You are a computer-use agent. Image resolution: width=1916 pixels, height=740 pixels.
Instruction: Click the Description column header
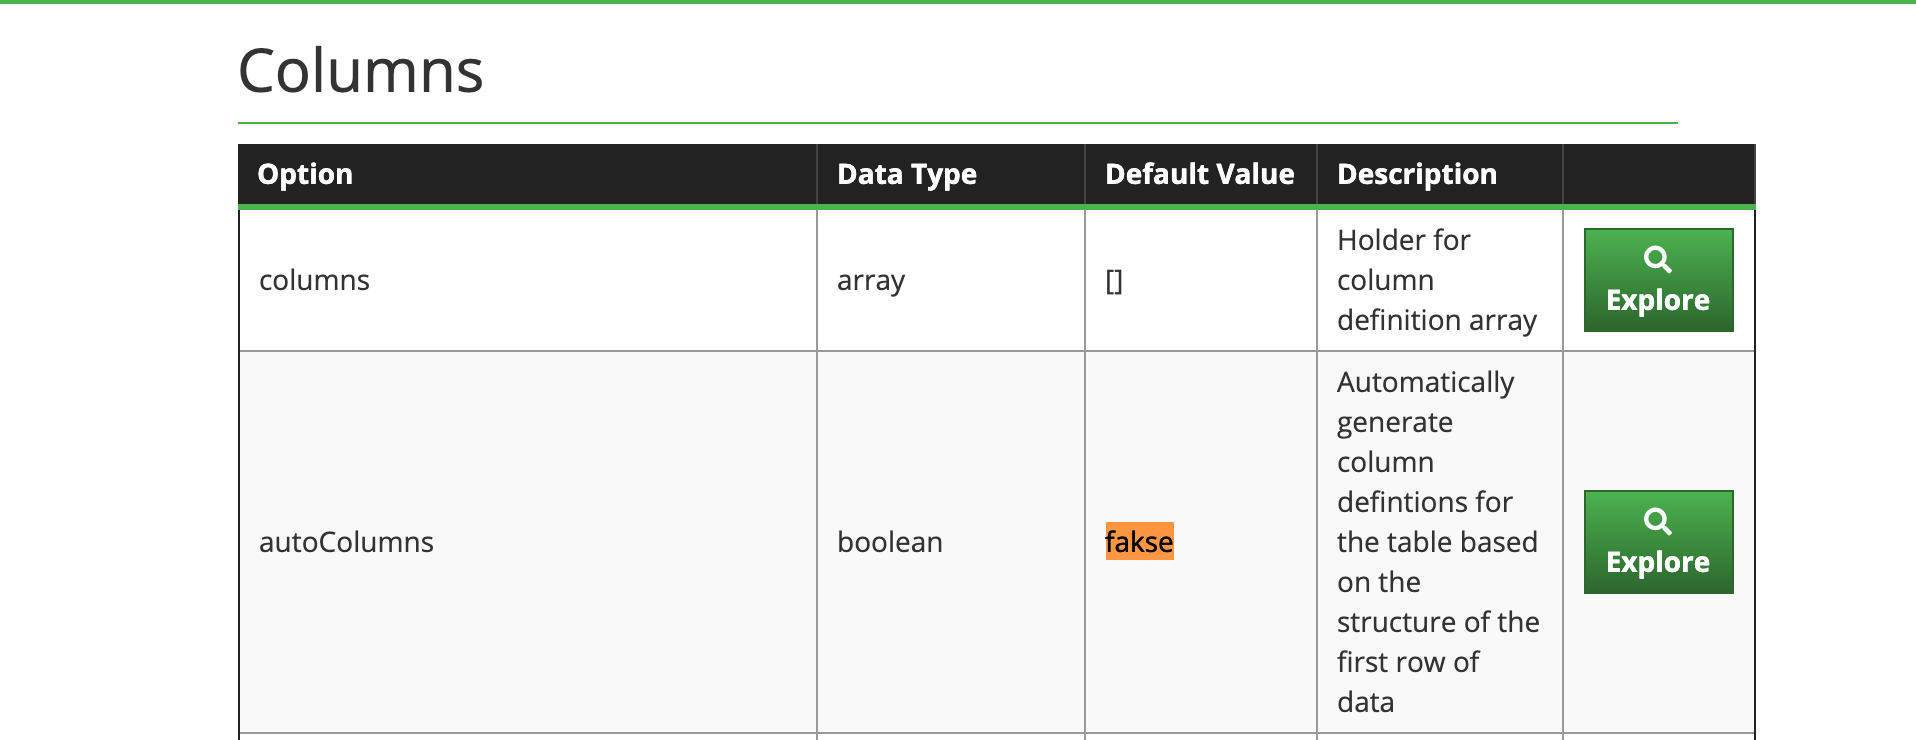(1416, 174)
